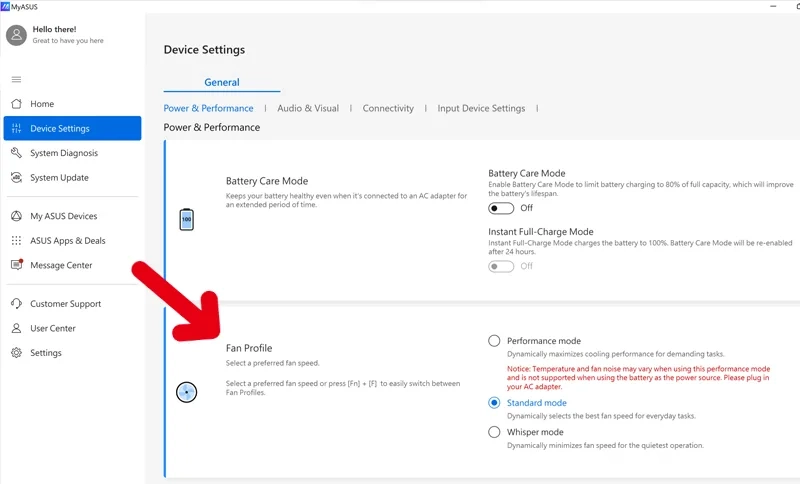The width and height of the screenshot is (800, 484).
Task: Open System Update from sidebar
Action: click(59, 178)
